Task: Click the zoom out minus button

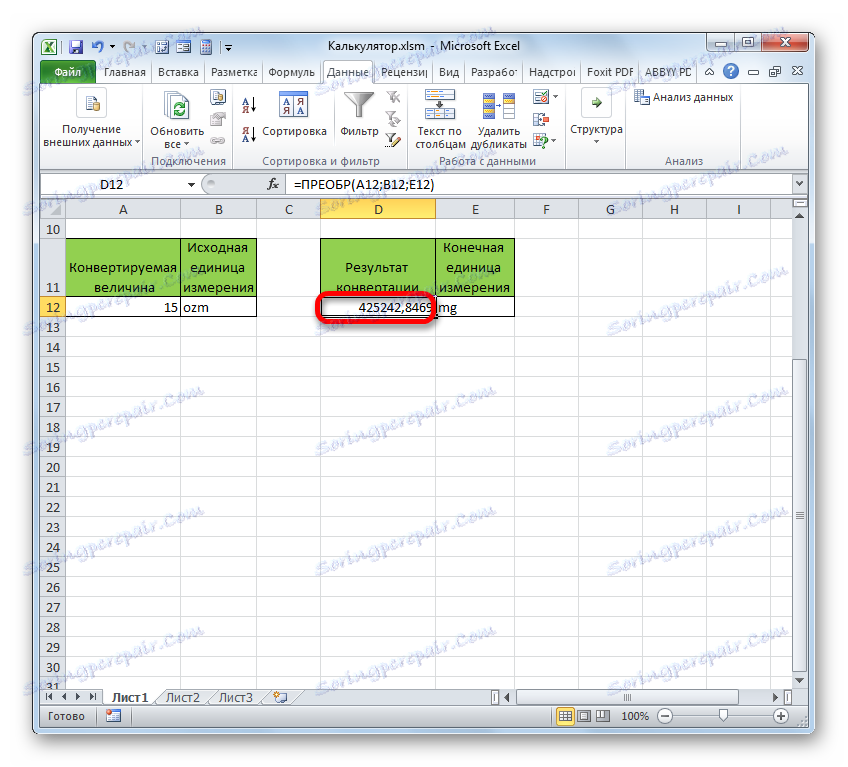Action: 665,716
